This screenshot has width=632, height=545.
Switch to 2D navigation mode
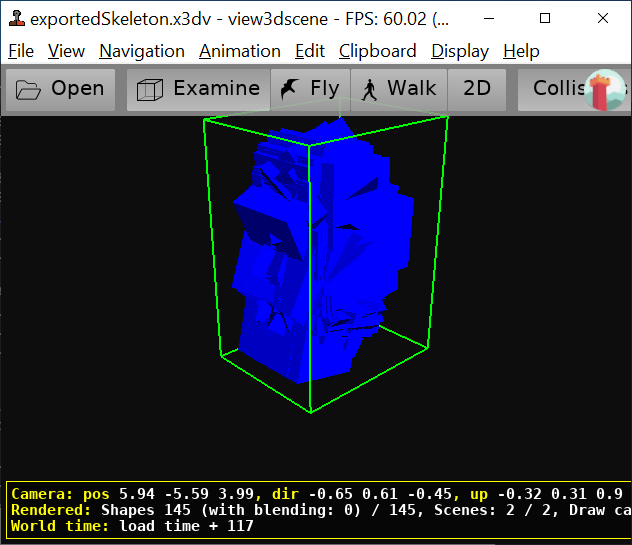477,89
